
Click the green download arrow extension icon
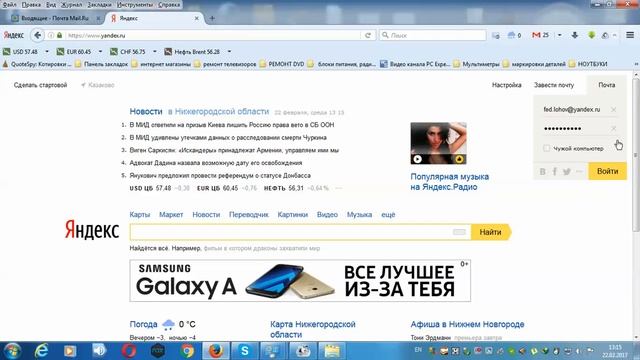click(x=591, y=35)
